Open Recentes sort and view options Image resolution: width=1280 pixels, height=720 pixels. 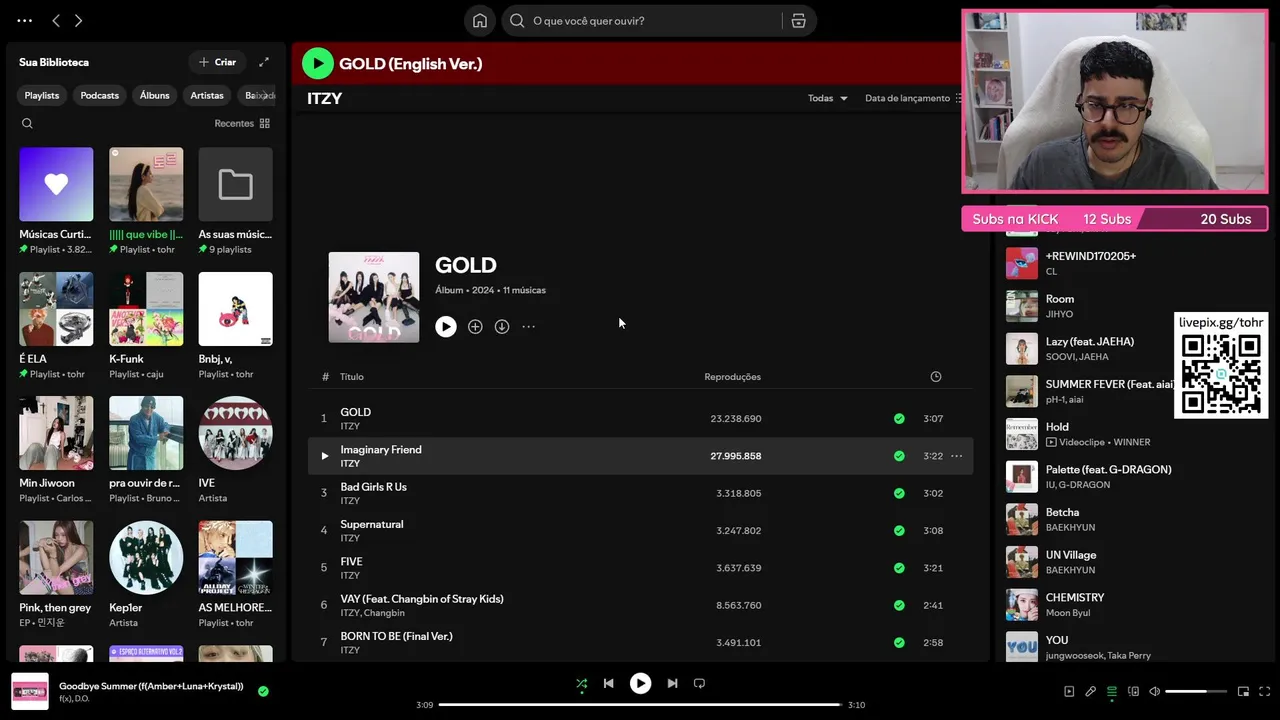click(x=242, y=124)
